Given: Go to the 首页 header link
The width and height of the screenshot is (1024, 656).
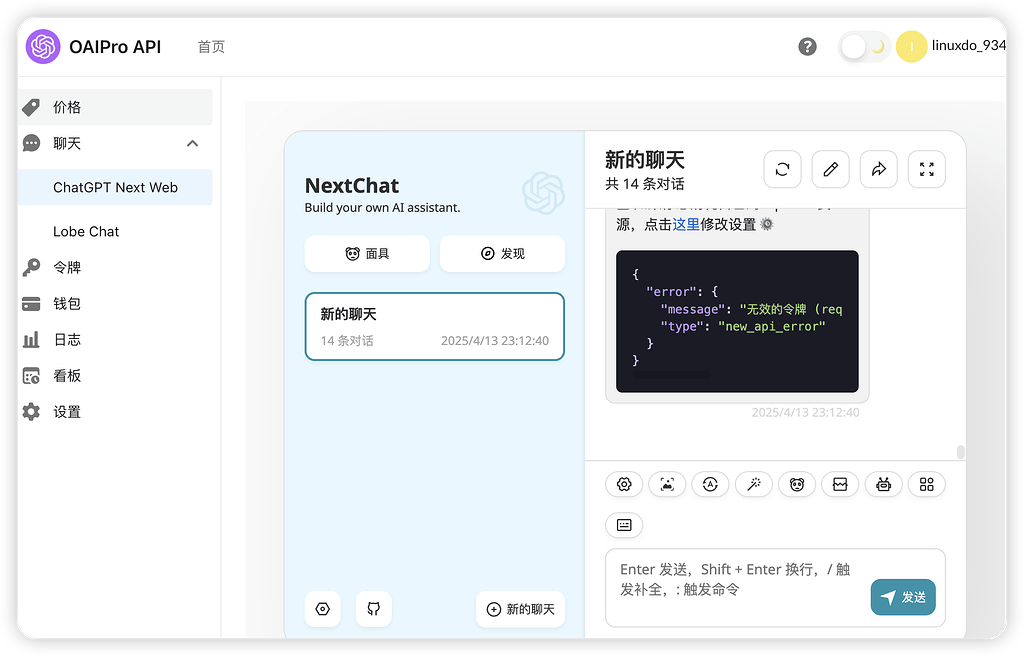Looking at the screenshot, I should (211, 46).
